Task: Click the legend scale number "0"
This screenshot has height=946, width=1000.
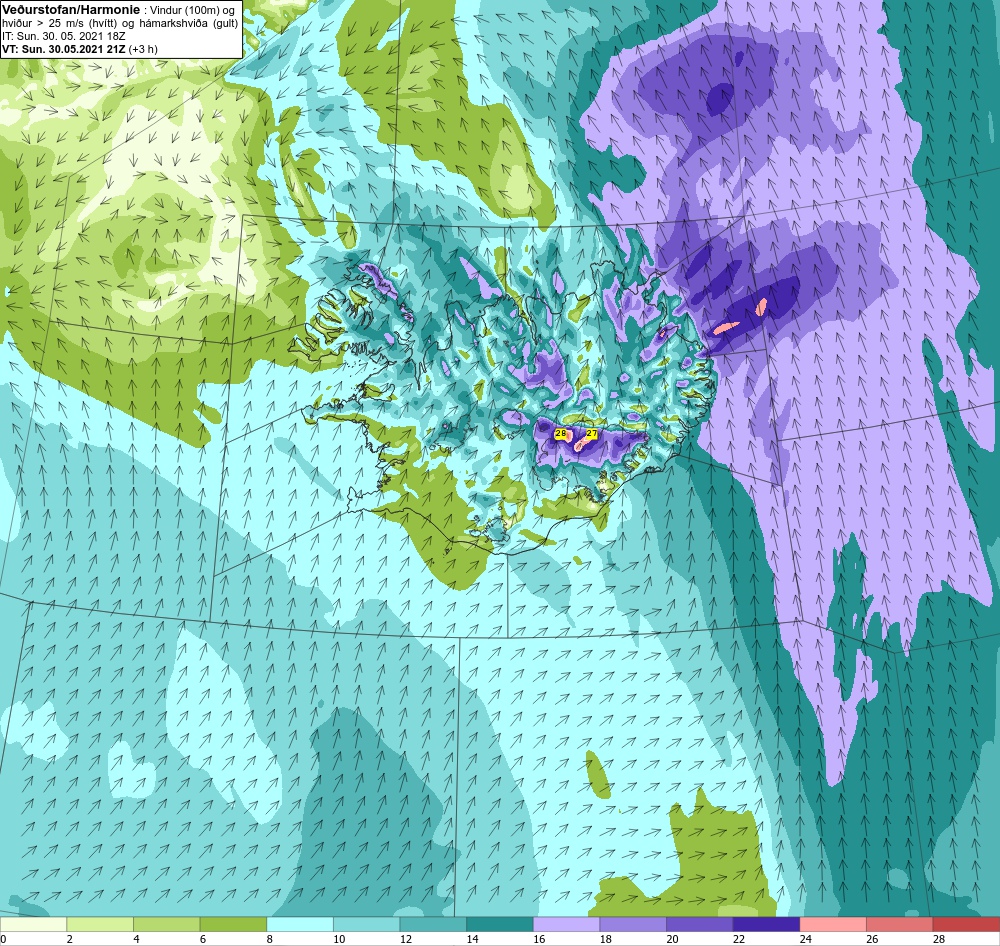Action: [3, 939]
